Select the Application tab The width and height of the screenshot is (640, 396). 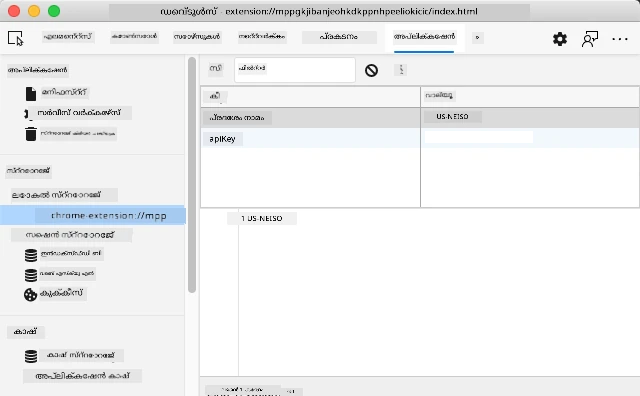(x=424, y=37)
